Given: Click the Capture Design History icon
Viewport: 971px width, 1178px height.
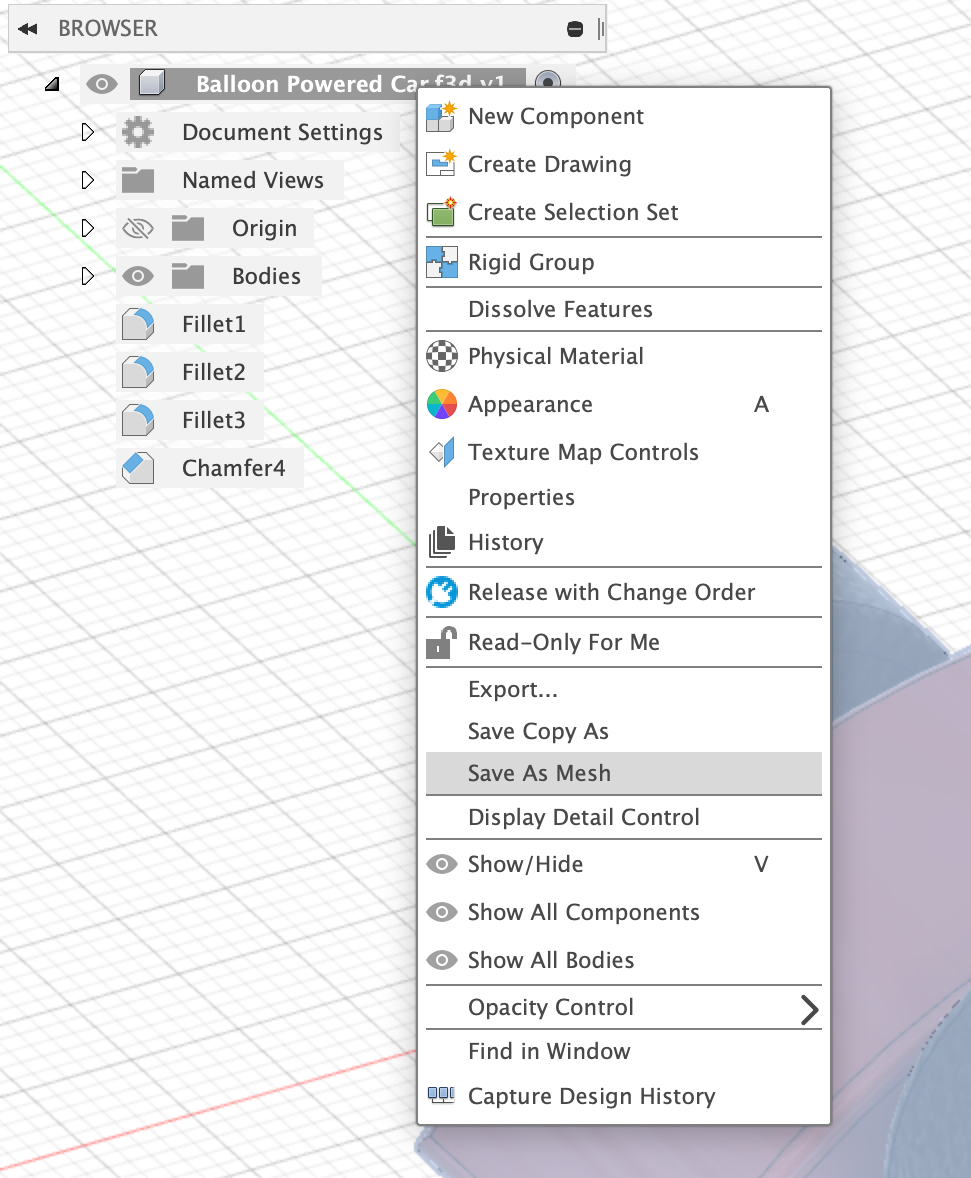Looking at the screenshot, I should point(441,1095).
